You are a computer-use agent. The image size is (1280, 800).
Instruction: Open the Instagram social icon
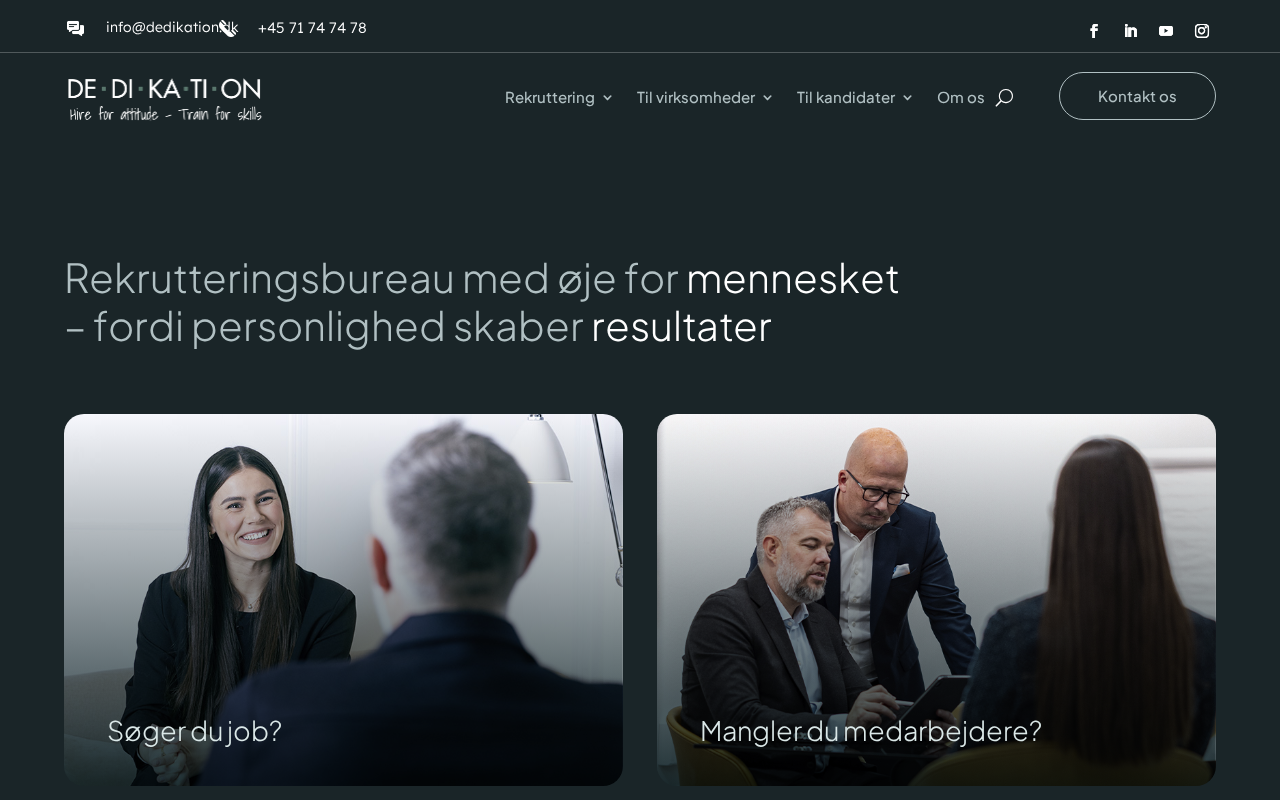click(x=1202, y=31)
